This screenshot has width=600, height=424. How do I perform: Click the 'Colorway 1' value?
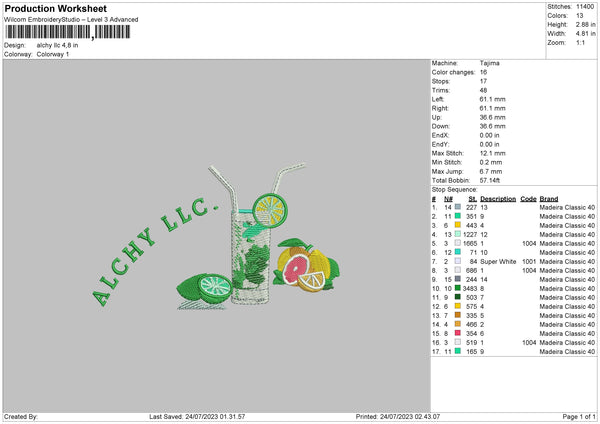(53, 54)
